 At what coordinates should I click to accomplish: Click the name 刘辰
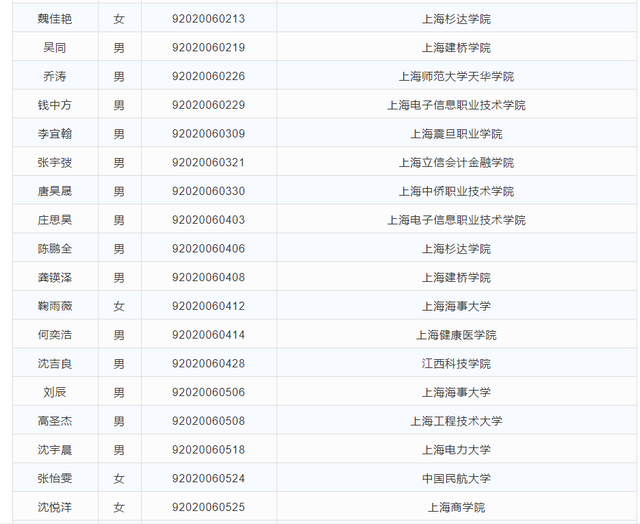(55, 393)
